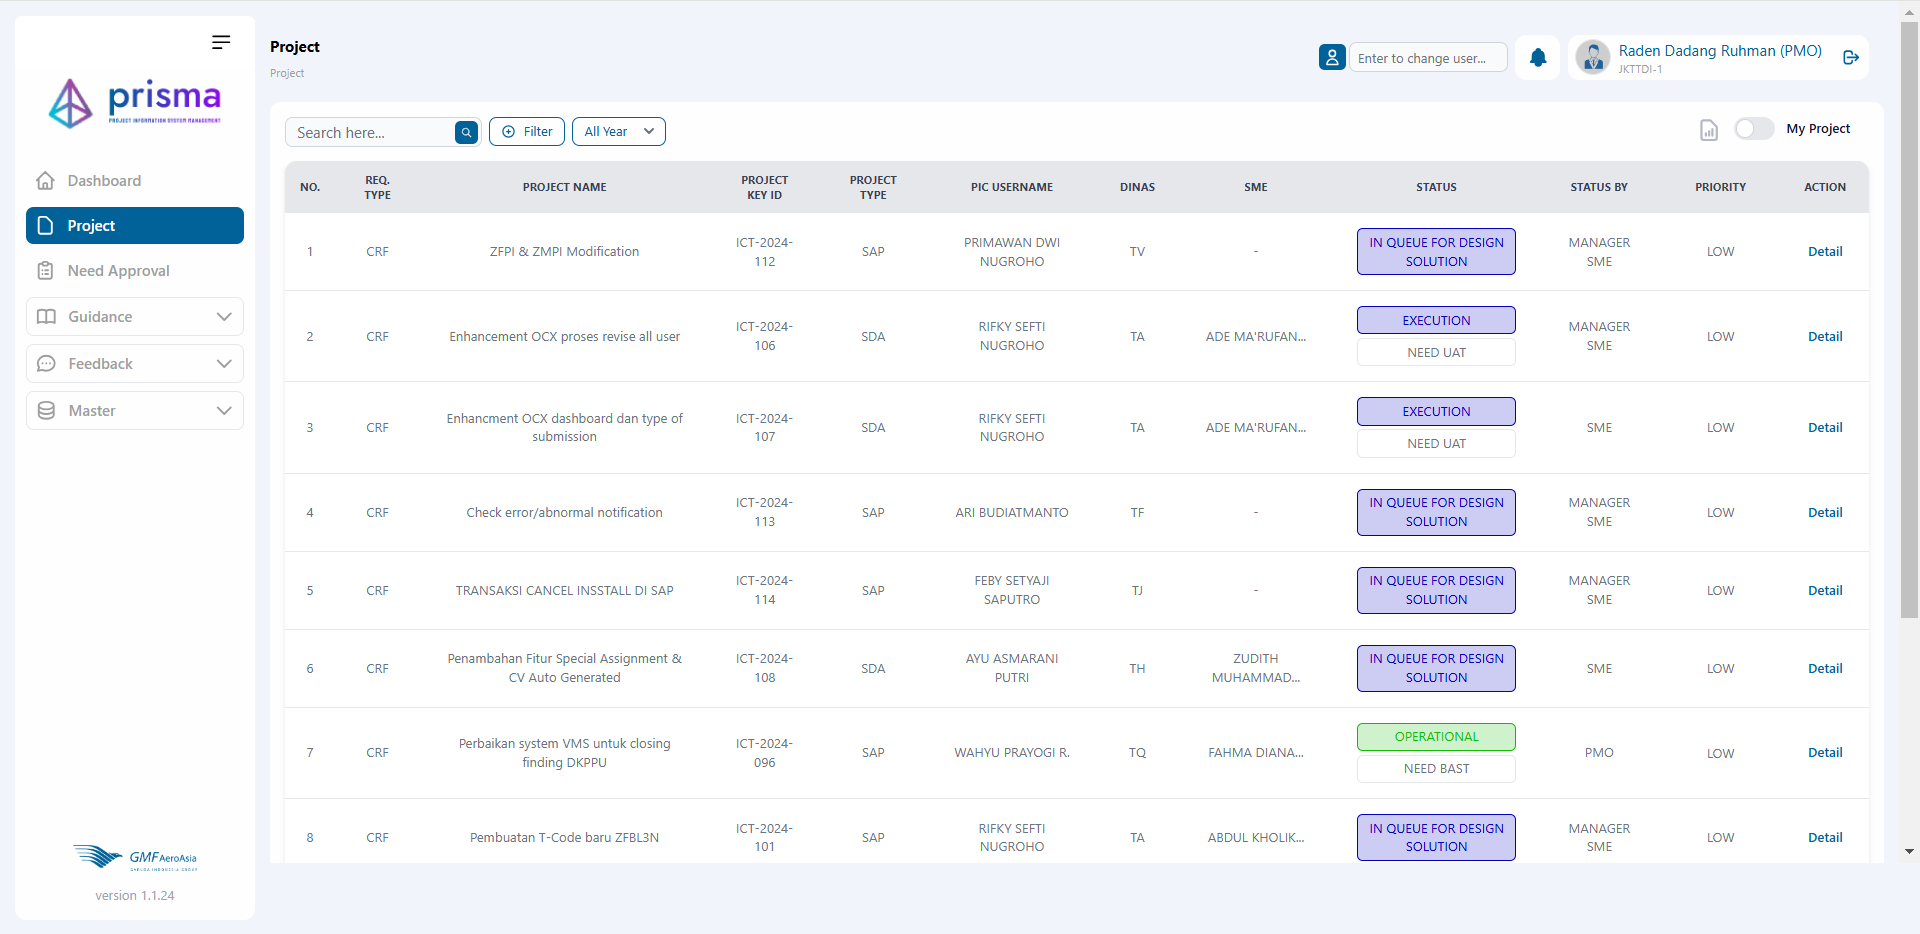Open the Dashboard menu item
This screenshot has width=1920, height=934.
point(135,181)
